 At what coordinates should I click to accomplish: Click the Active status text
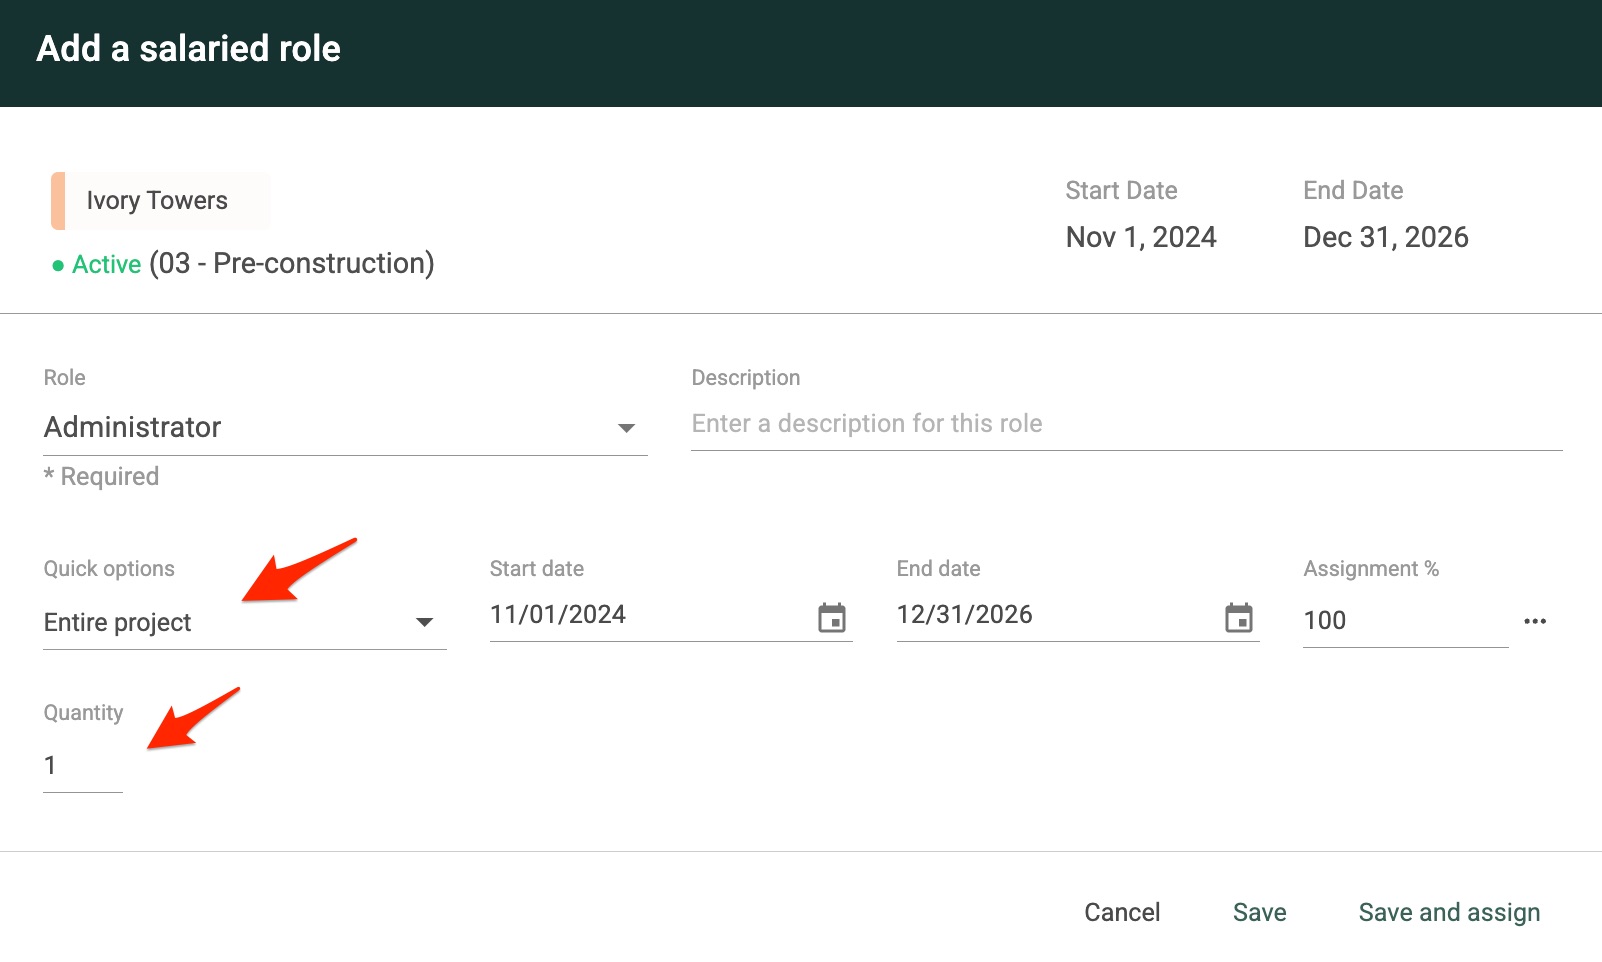107,264
